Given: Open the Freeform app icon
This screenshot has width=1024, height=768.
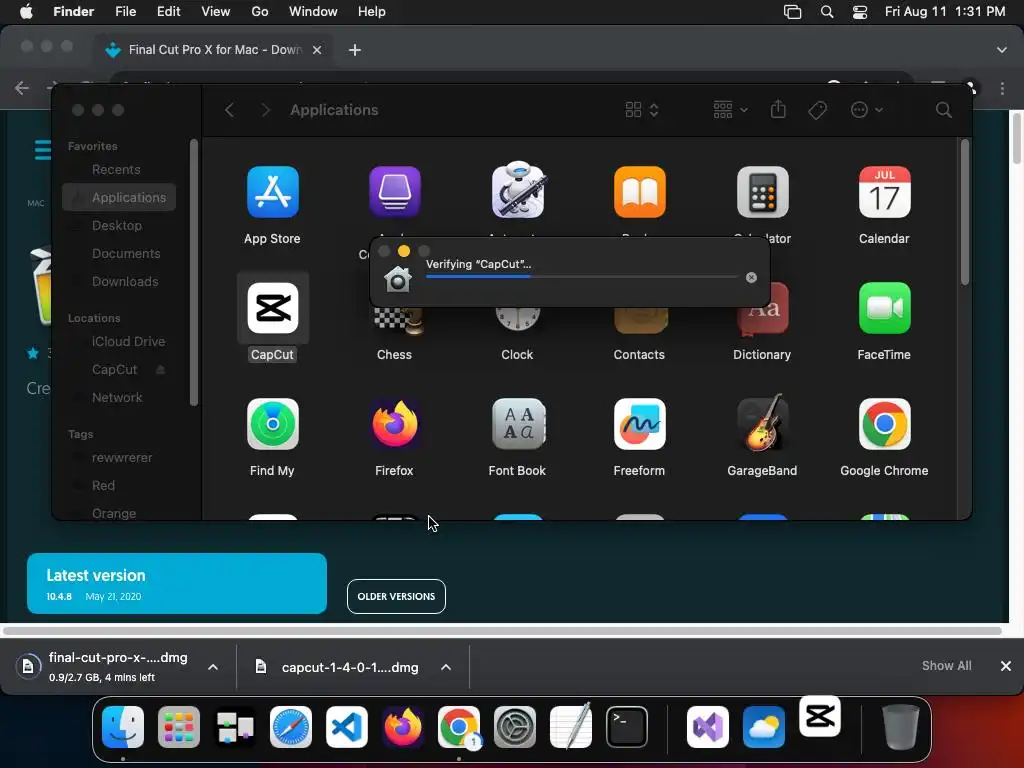Looking at the screenshot, I should pos(639,424).
